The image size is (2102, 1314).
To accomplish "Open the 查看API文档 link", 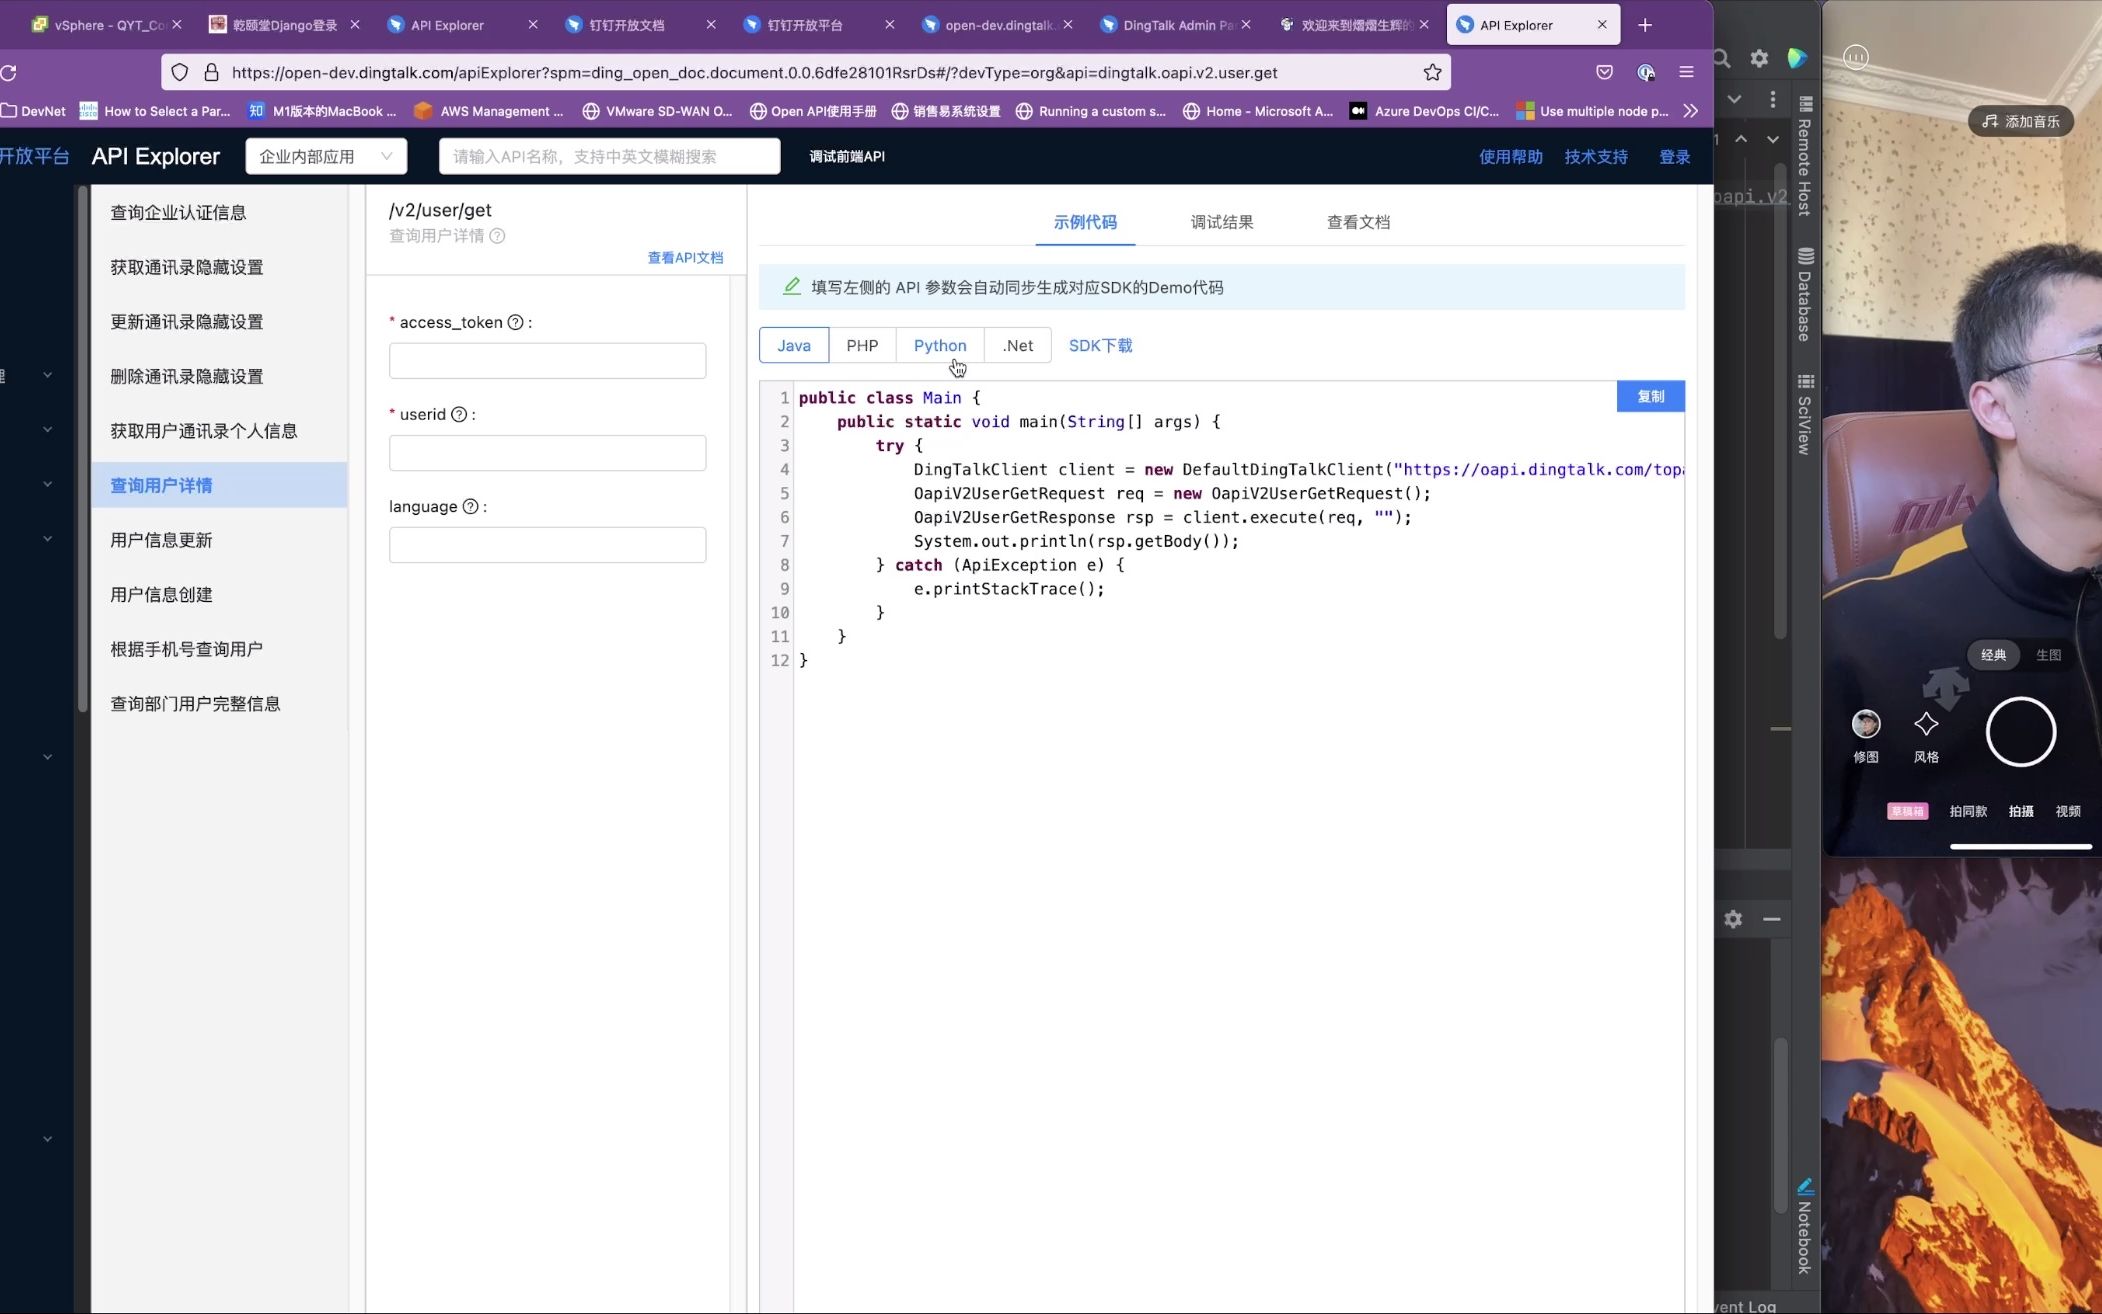I will click(685, 258).
